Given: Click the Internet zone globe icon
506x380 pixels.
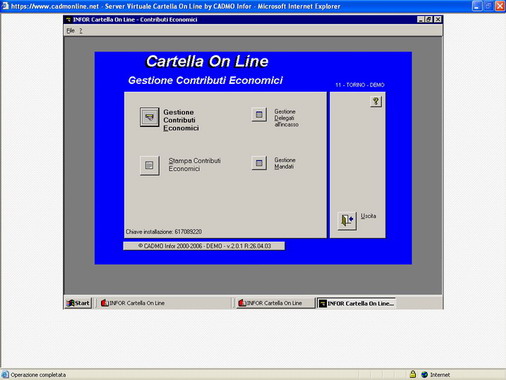Looking at the screenshot, I should [x=424, y=375].
